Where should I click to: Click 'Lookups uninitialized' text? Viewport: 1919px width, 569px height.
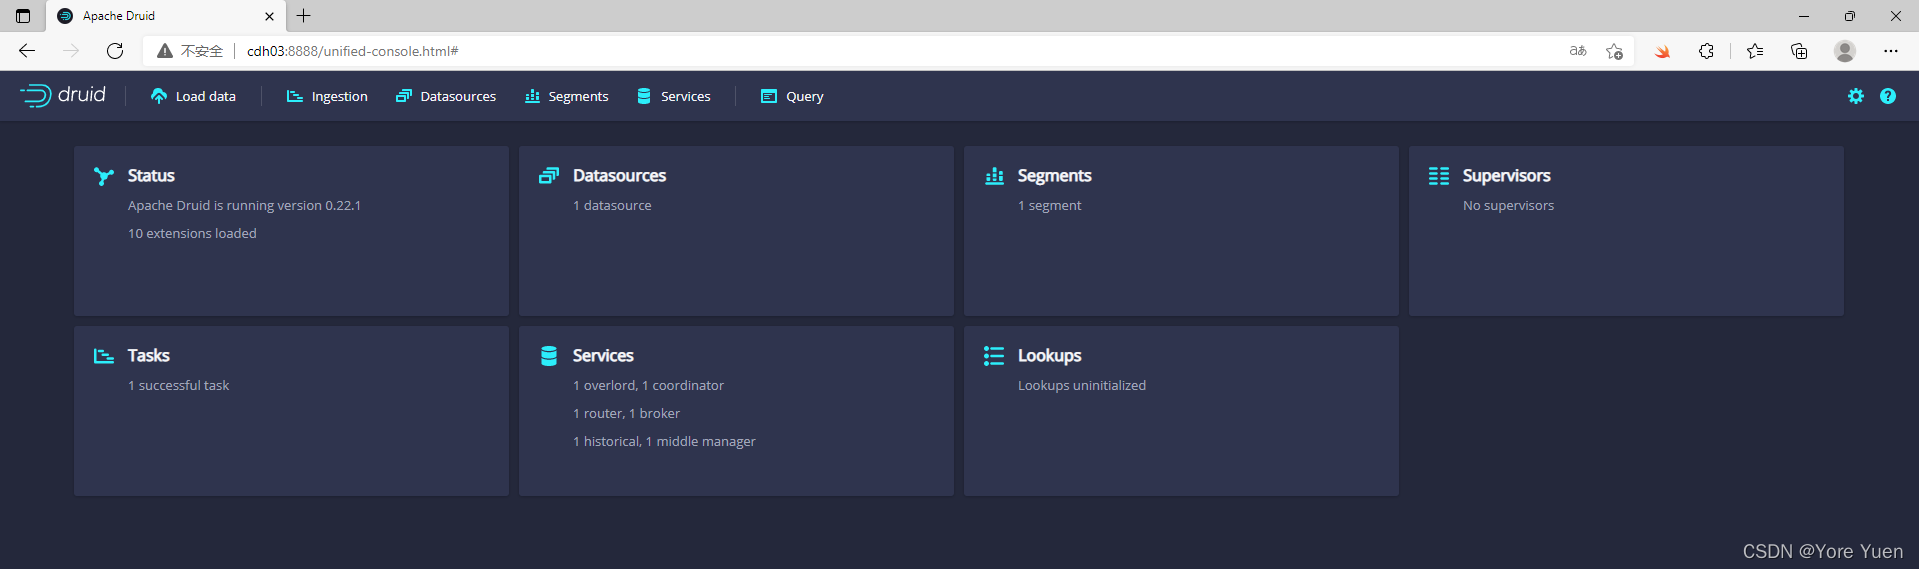[1082, 385]
